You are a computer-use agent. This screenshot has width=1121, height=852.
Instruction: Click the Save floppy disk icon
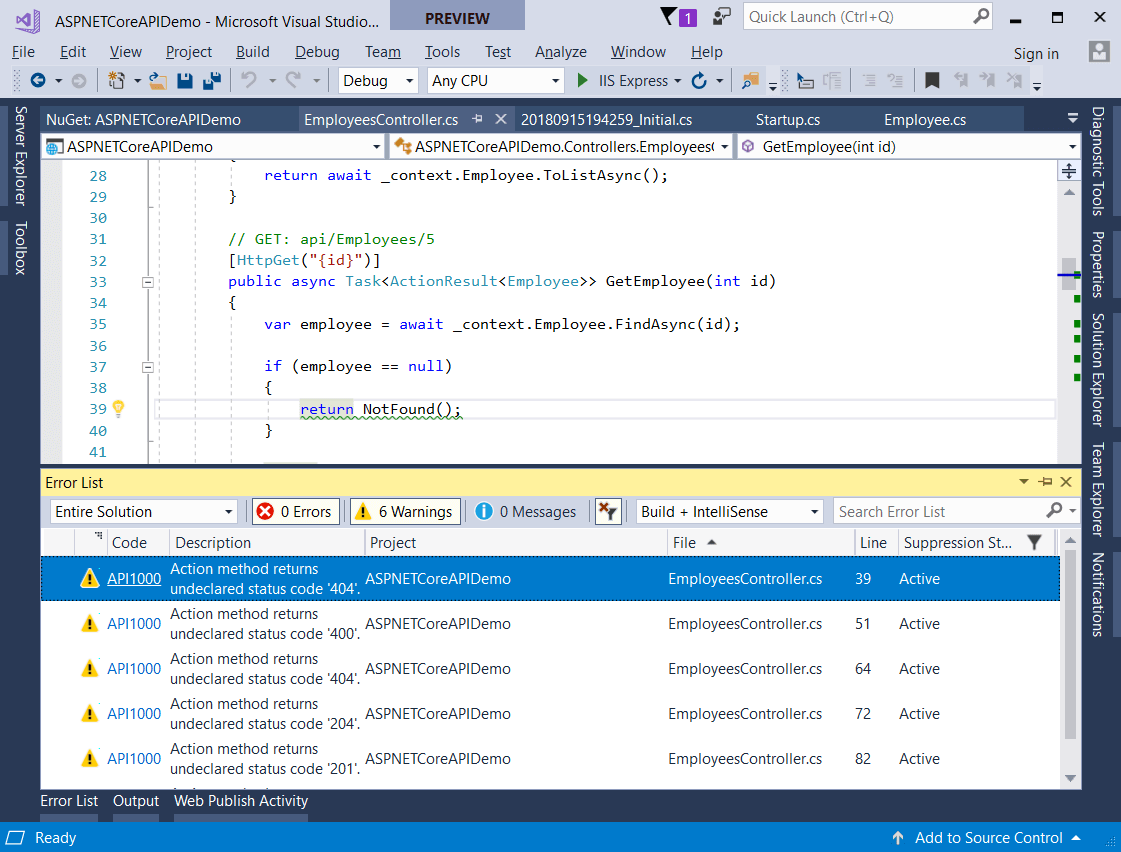184,81
